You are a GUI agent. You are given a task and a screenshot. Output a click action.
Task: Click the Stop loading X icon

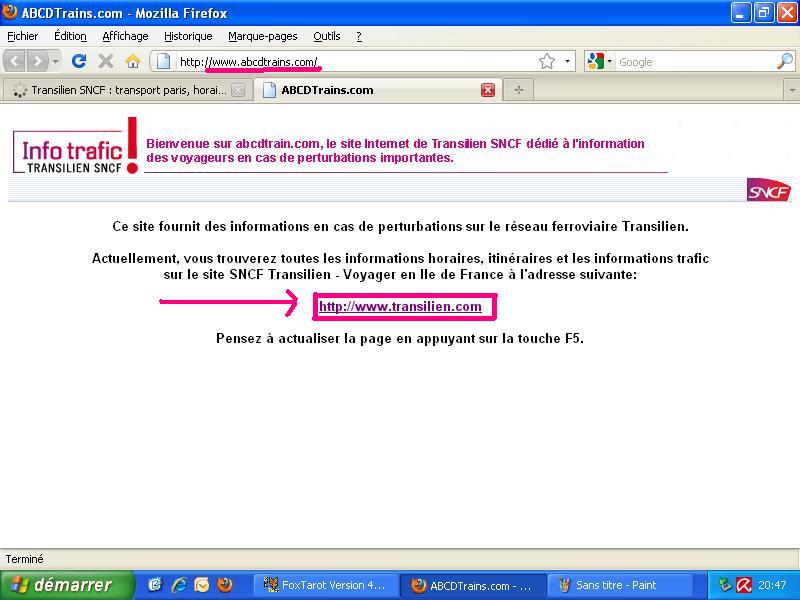[105, 61]
